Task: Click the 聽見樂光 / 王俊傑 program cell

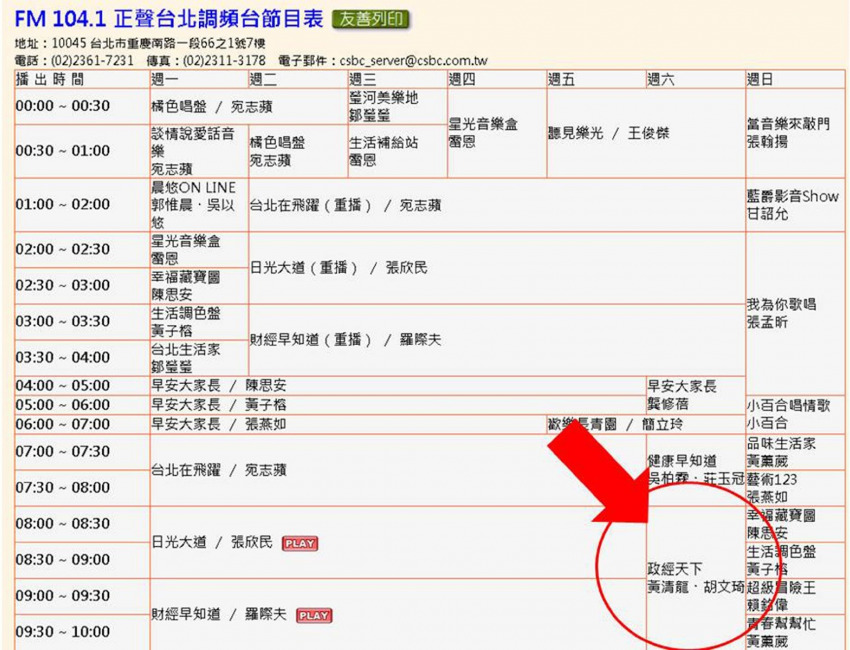Action: [607, 133]
